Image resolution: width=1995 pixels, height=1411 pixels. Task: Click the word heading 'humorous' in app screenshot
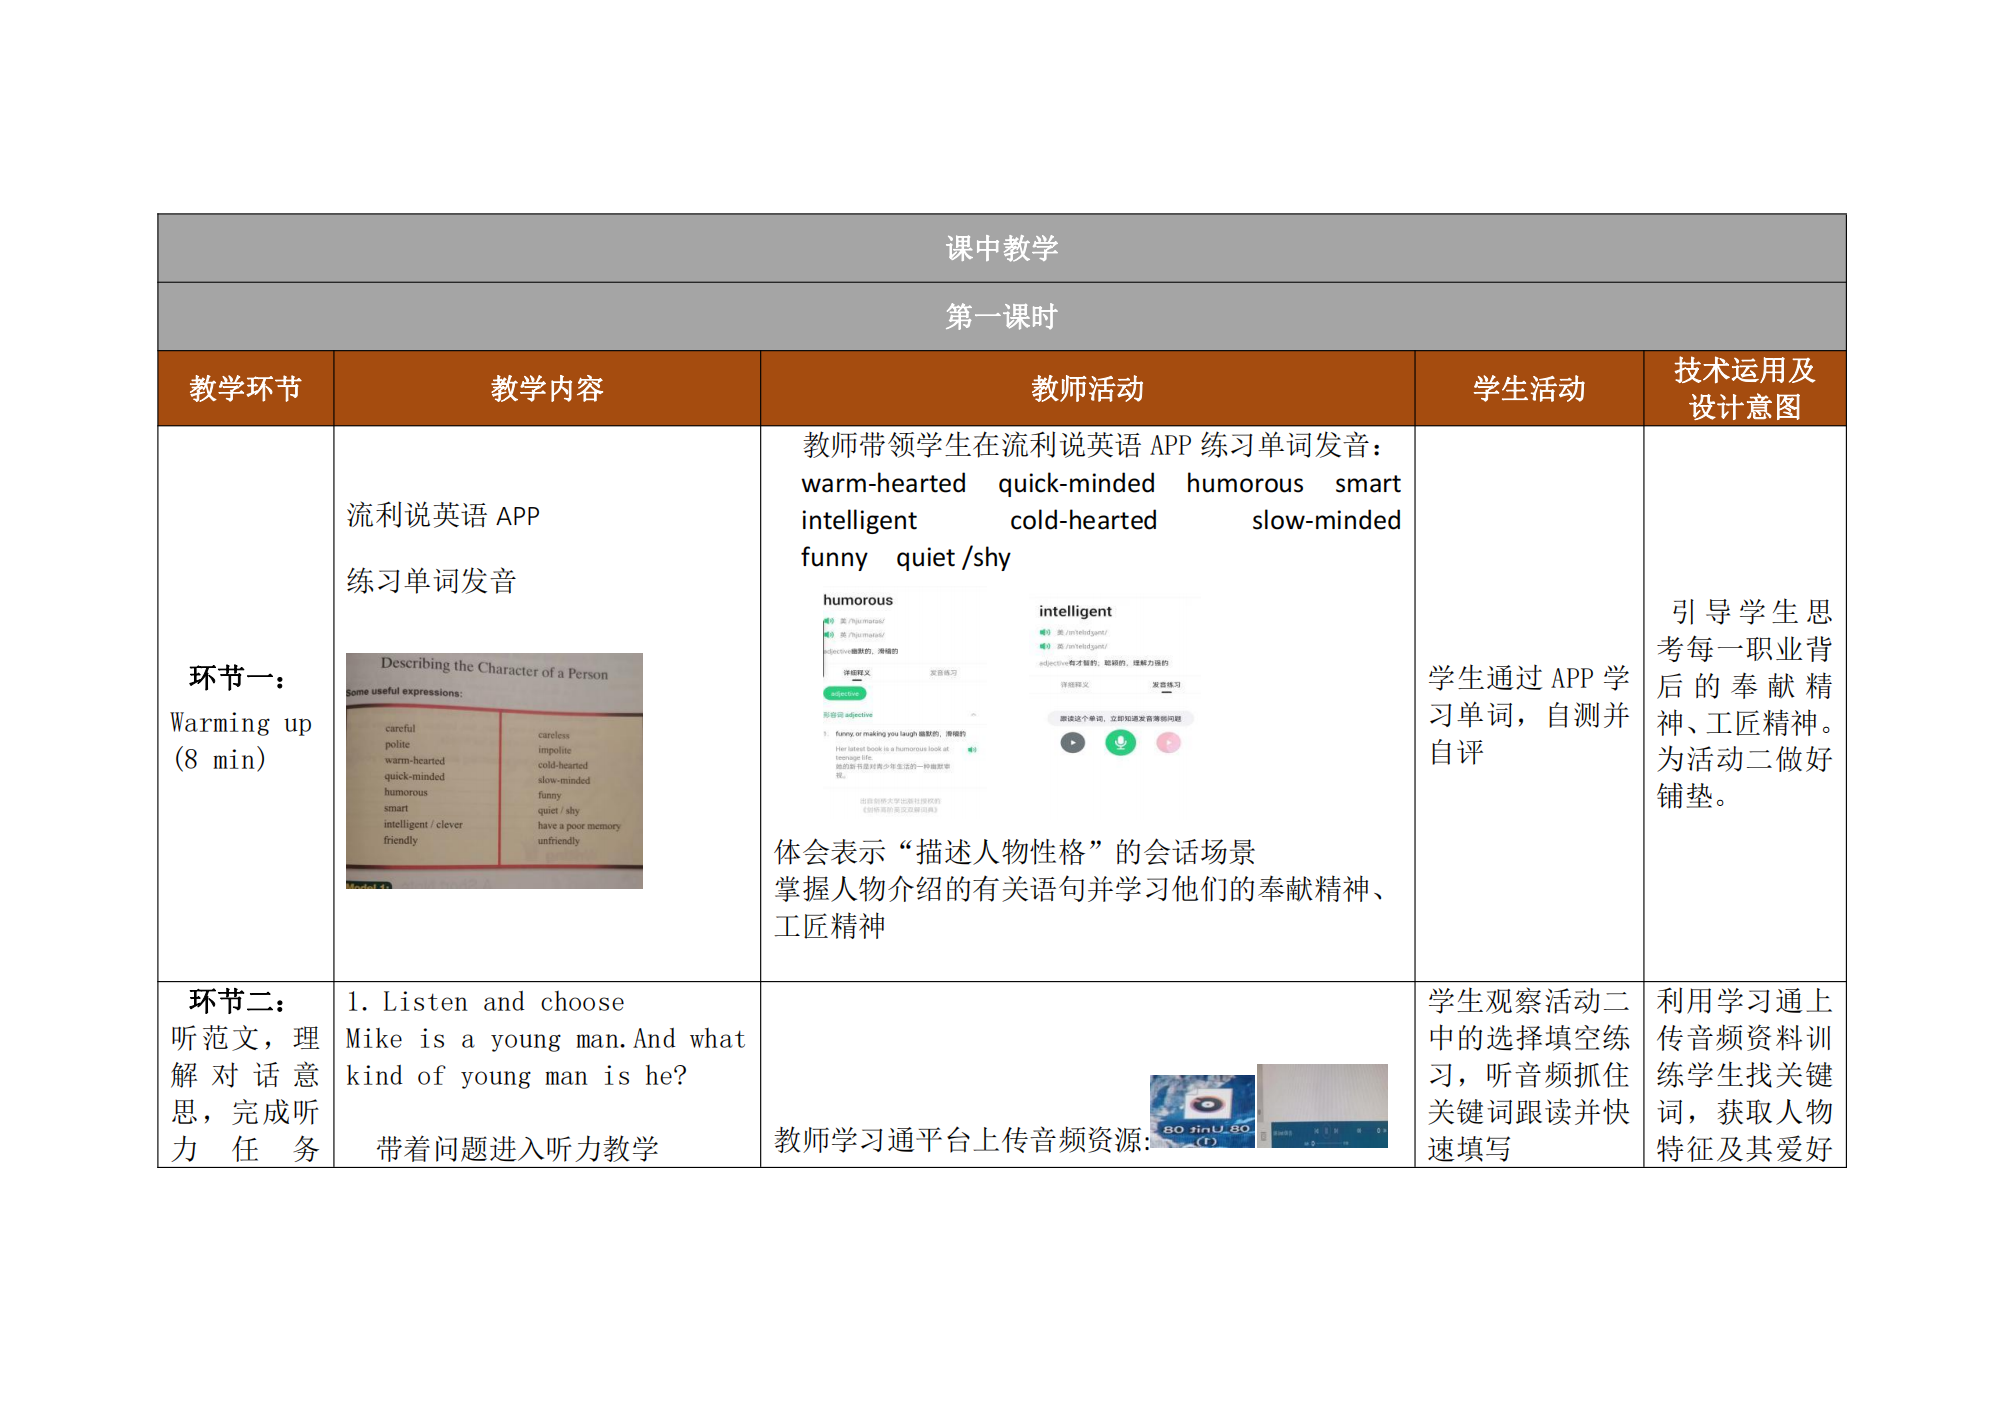[x=858, y=600]
